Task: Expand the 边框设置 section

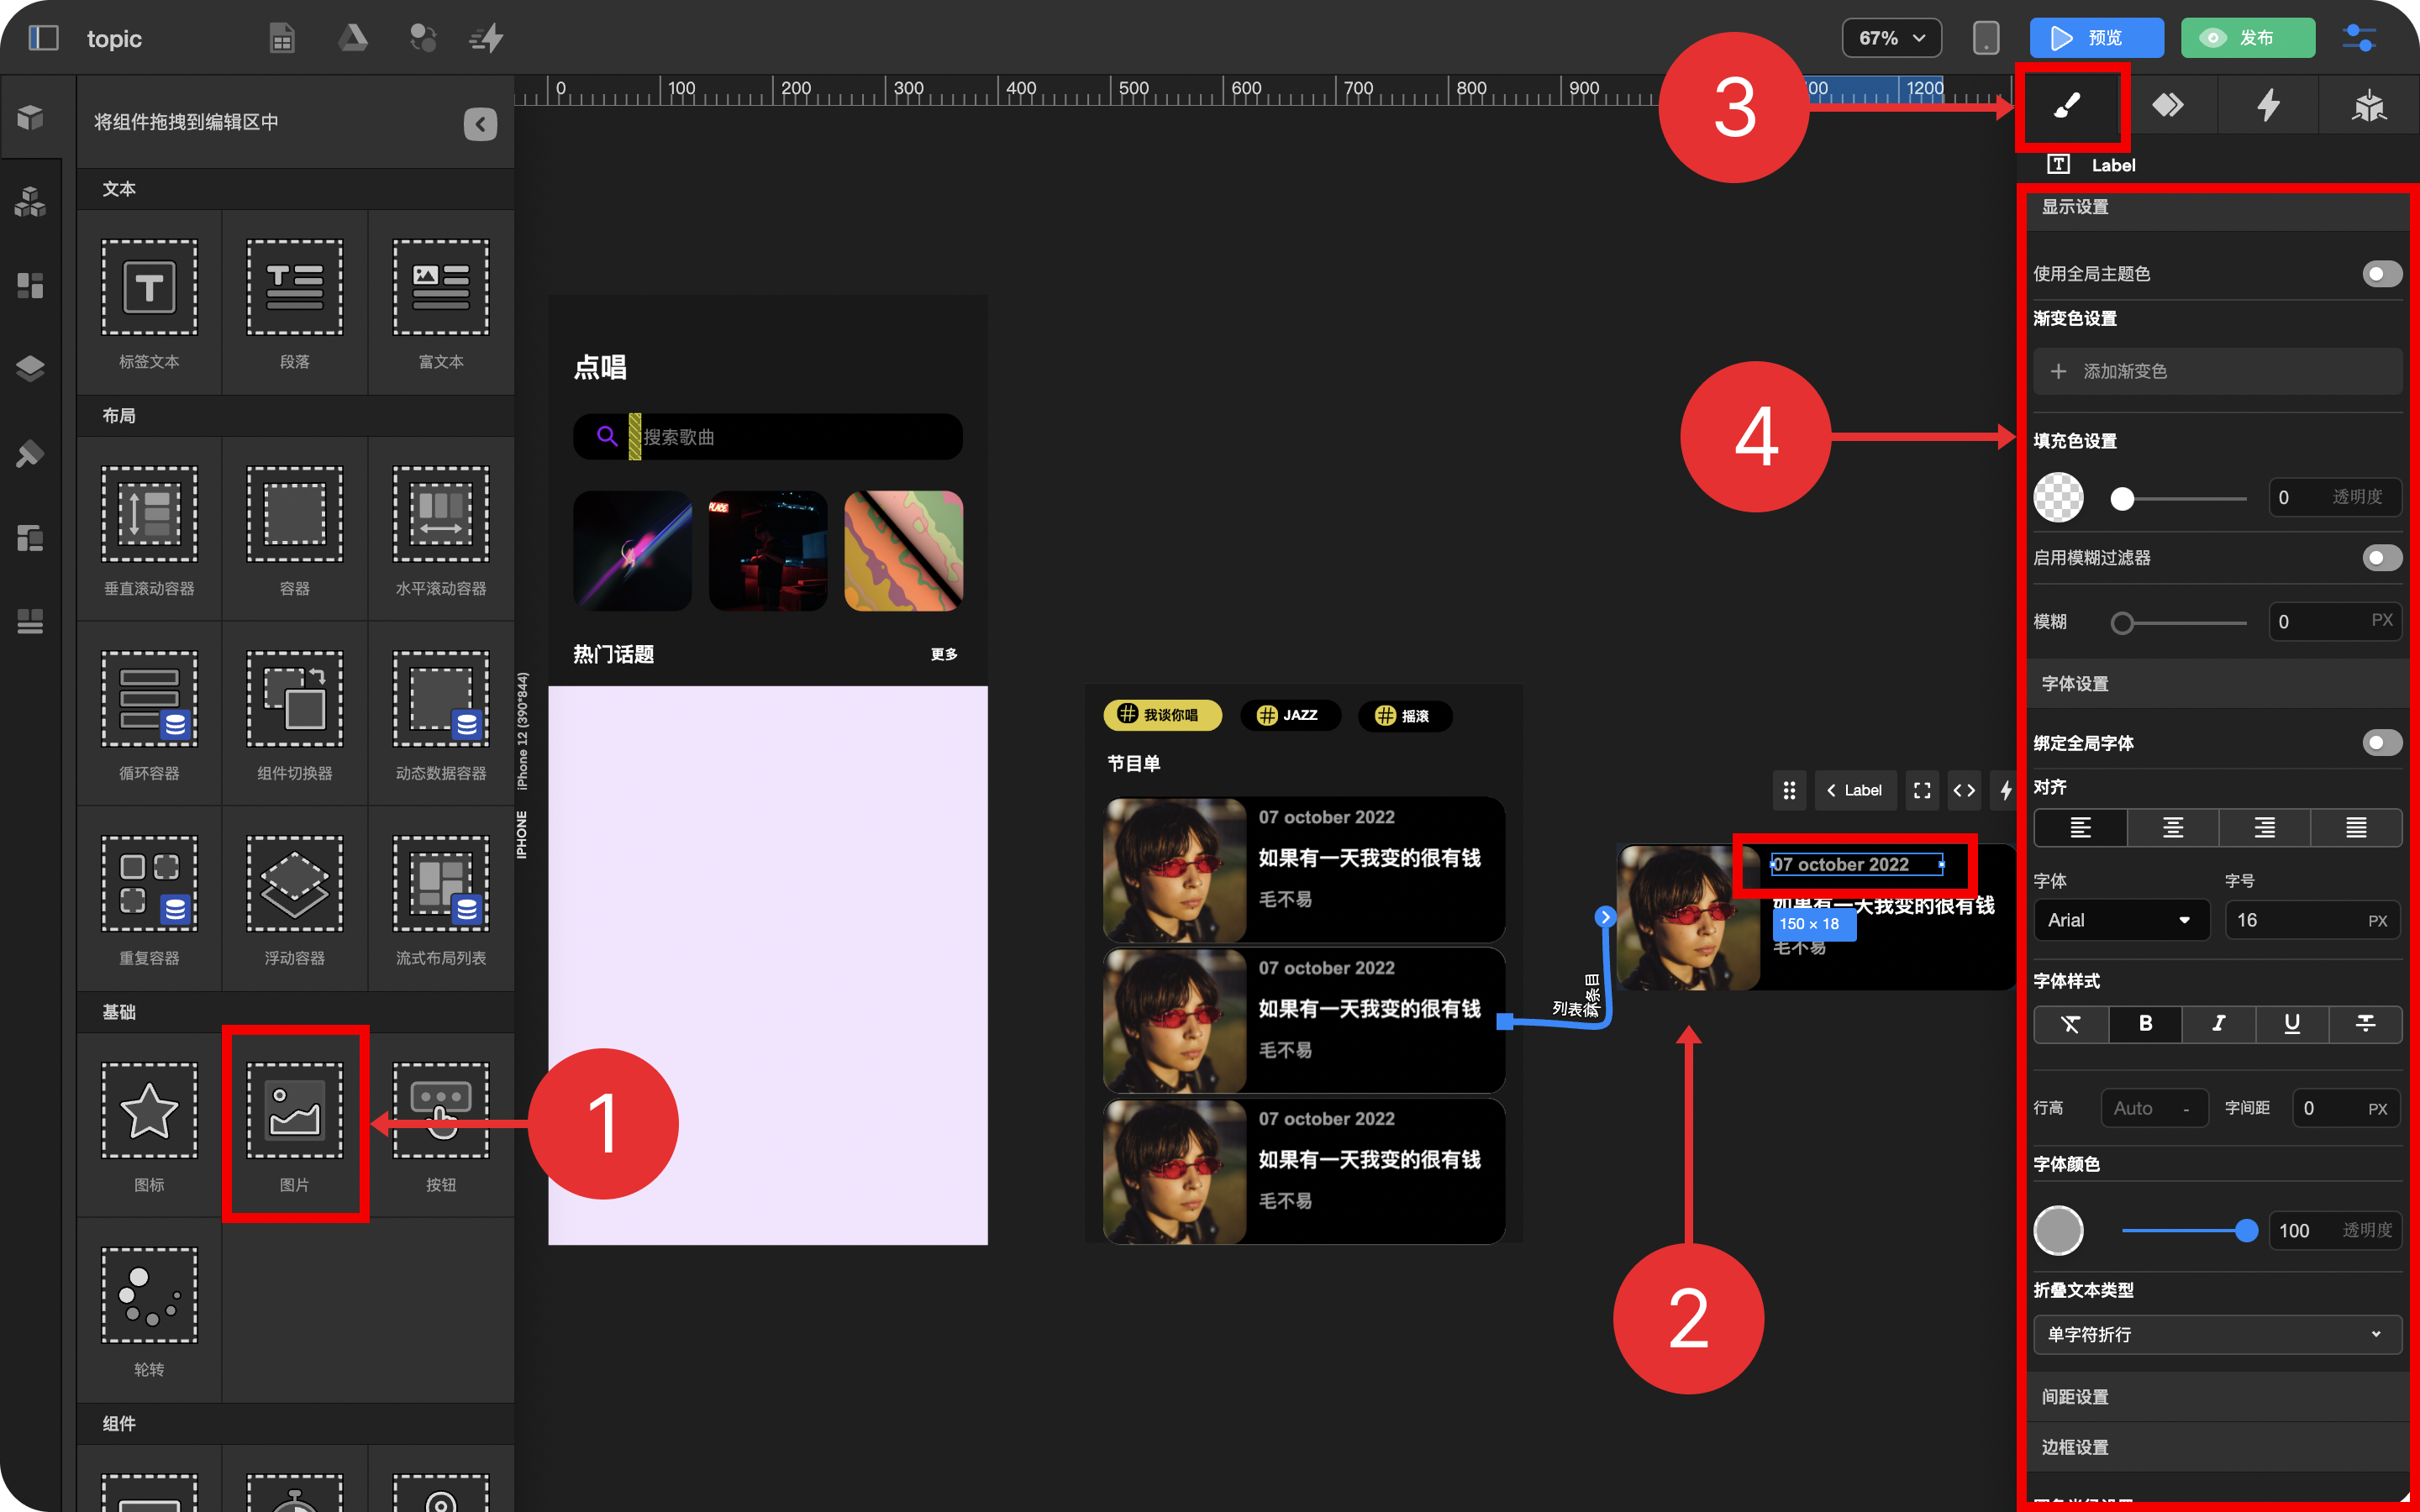Action: (x=2217, y=1446)
